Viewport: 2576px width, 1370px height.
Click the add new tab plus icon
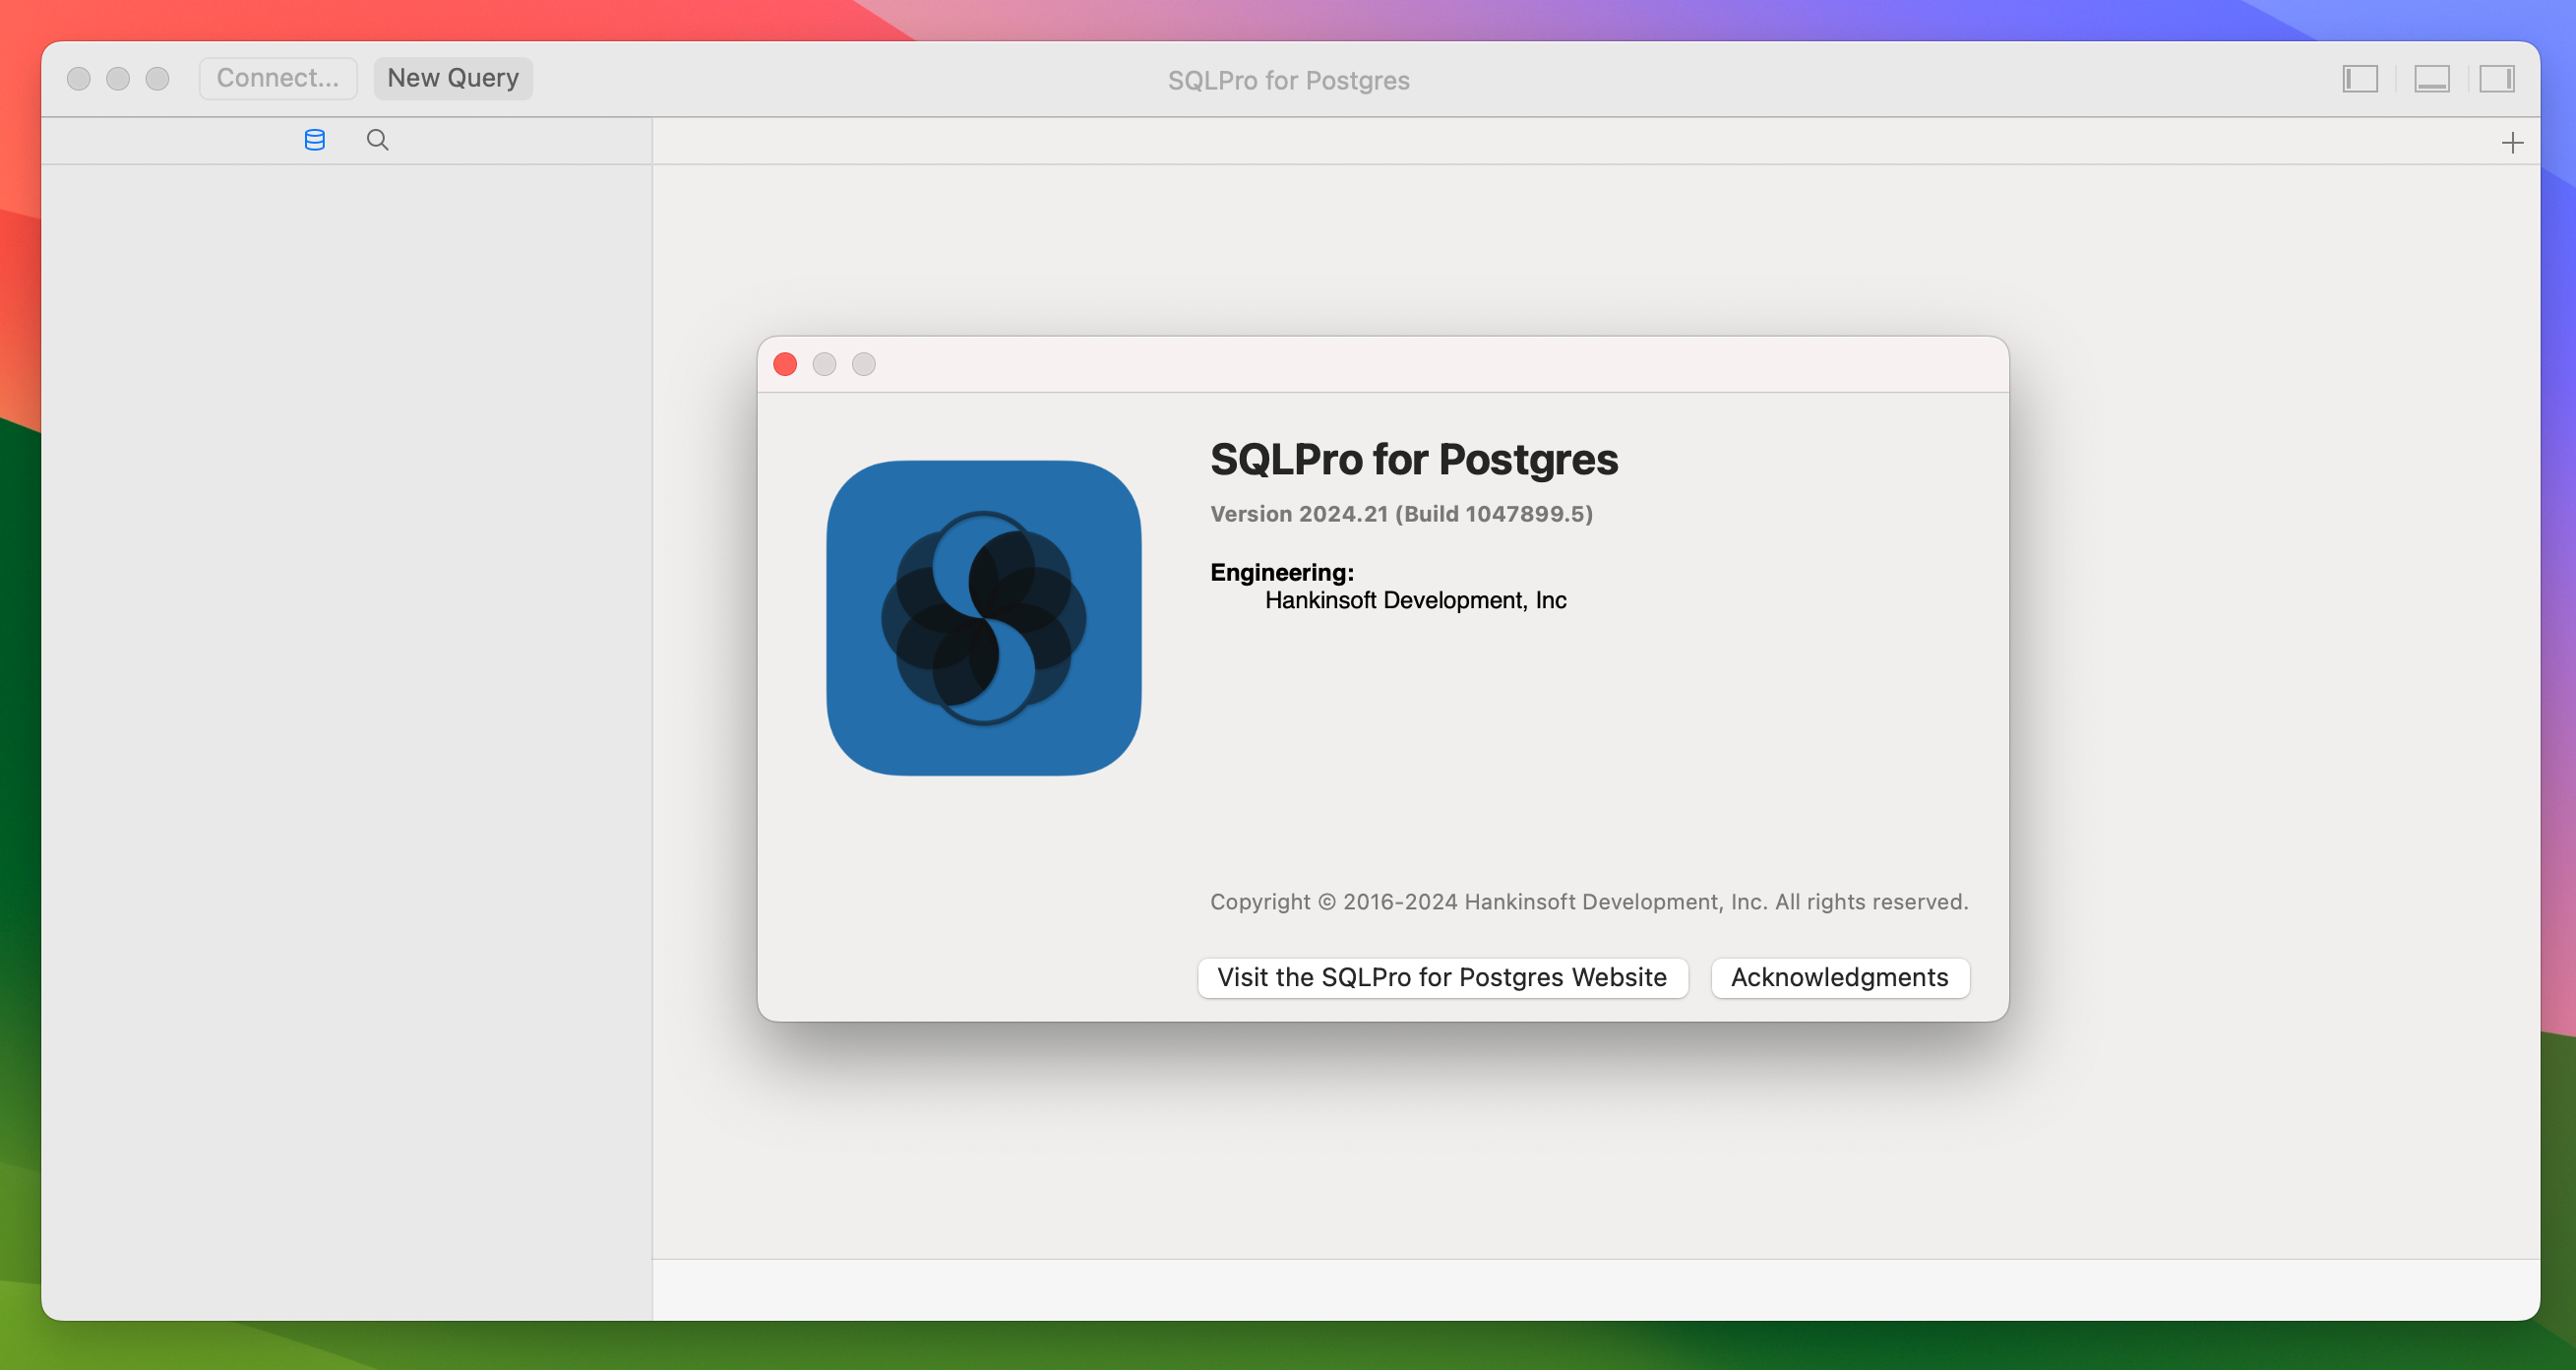pyautogui.click(x=2513, y=142)
